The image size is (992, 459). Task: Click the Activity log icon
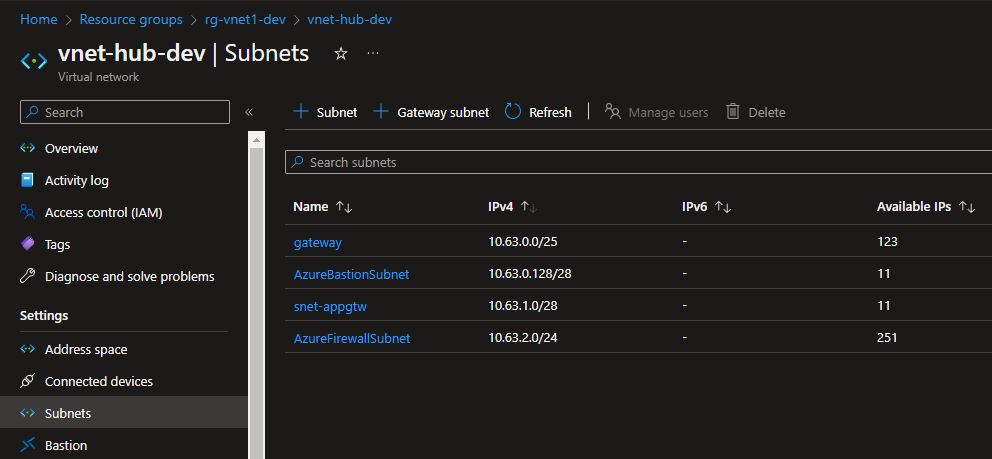coord(27,180)
